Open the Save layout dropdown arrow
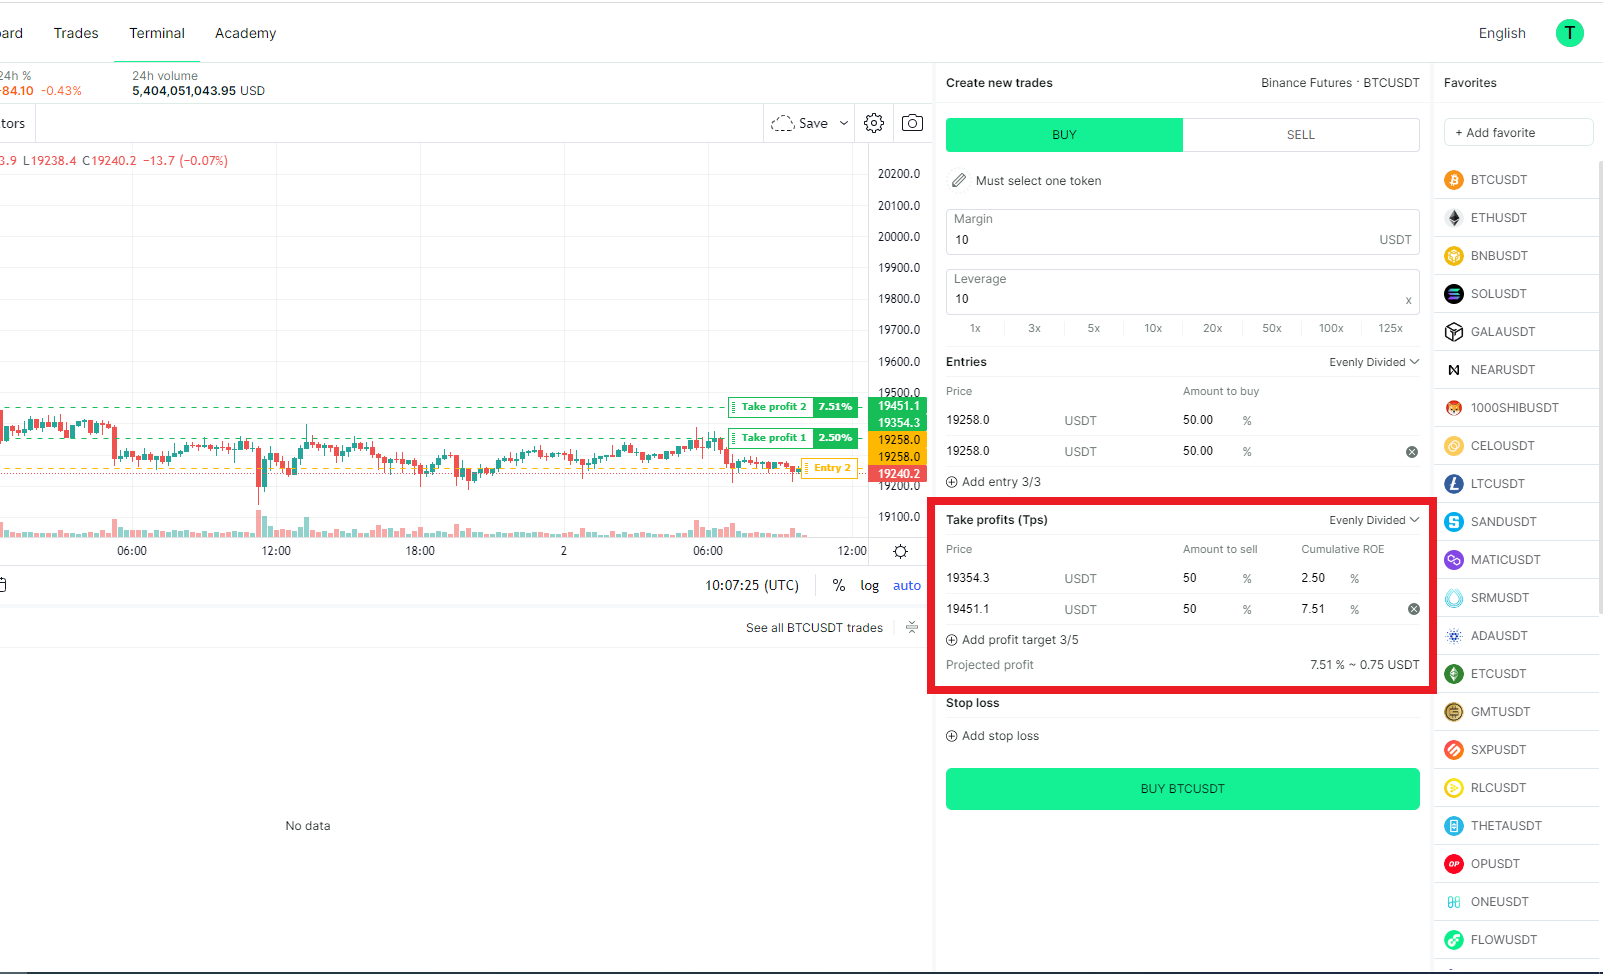The image size is (1603, 974). tap(844, 123)
